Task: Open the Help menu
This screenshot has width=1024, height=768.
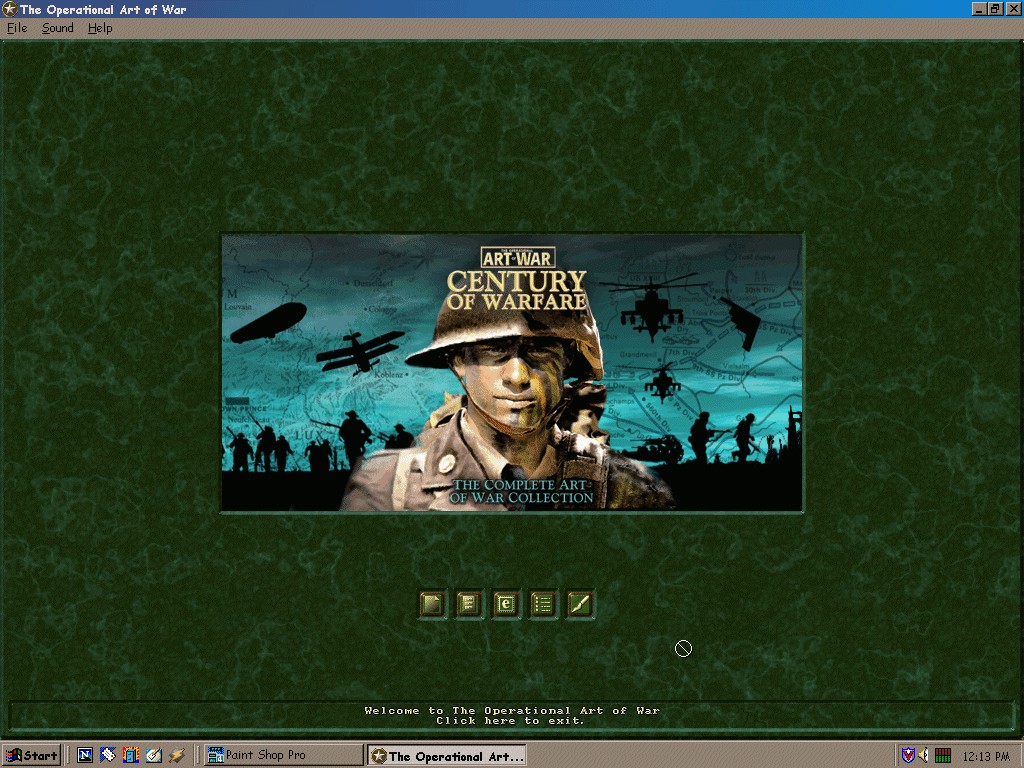Action: [100, 28]
